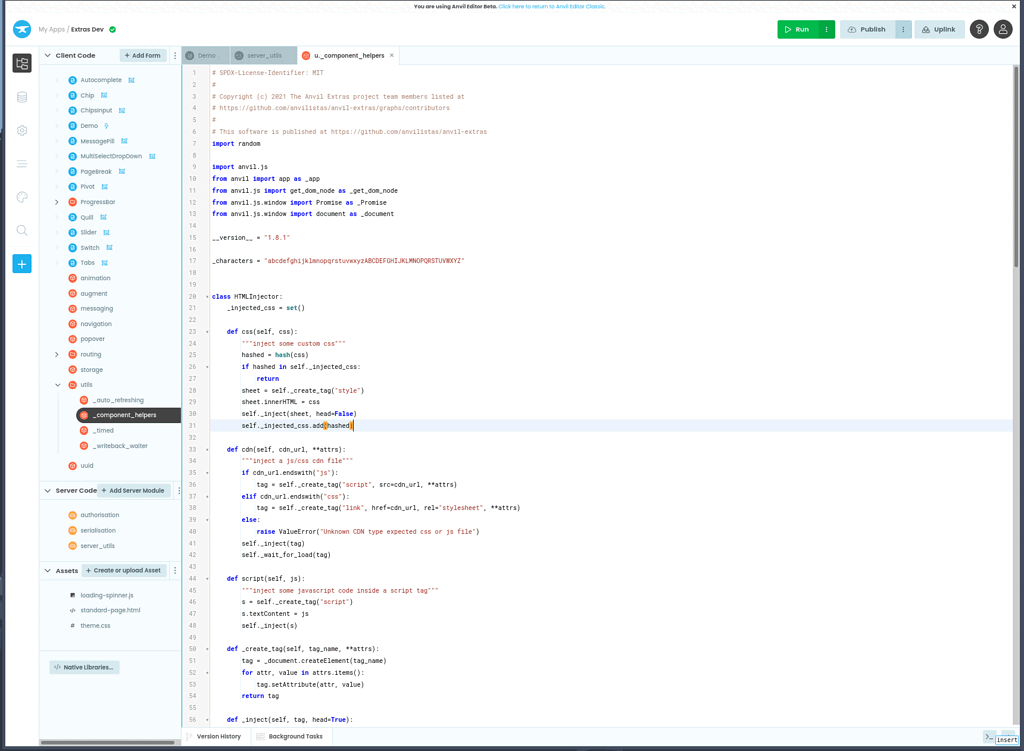Open the Run button dropdown menu
The width and height of the screenshot is (1024, 751).
828,29
